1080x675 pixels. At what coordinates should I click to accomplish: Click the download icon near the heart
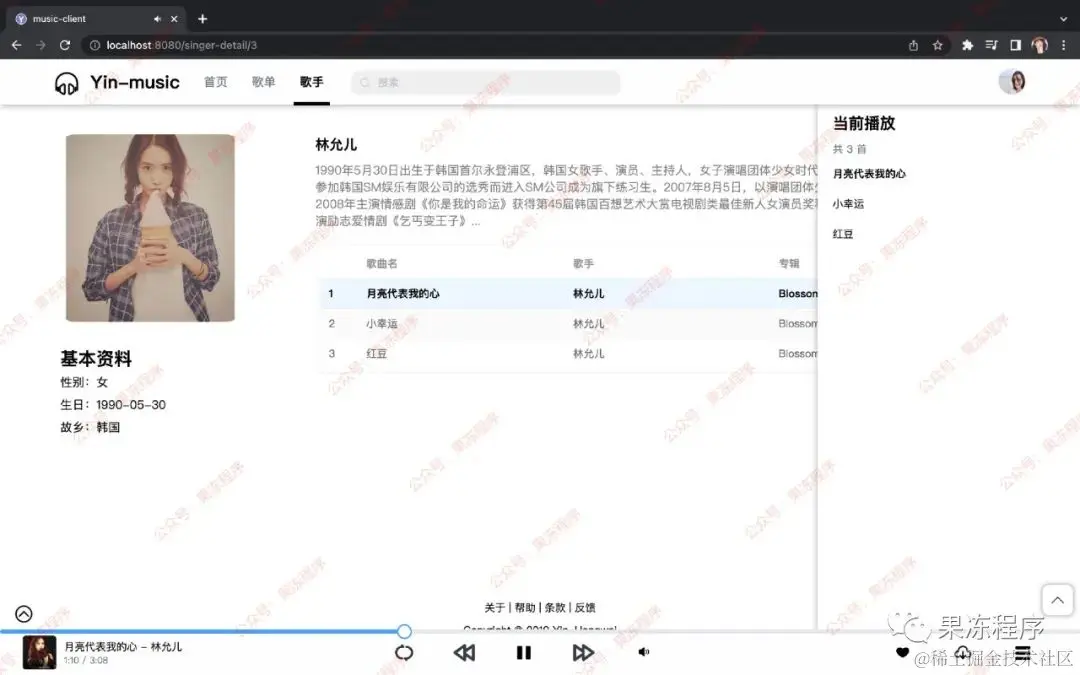[962, 652]
